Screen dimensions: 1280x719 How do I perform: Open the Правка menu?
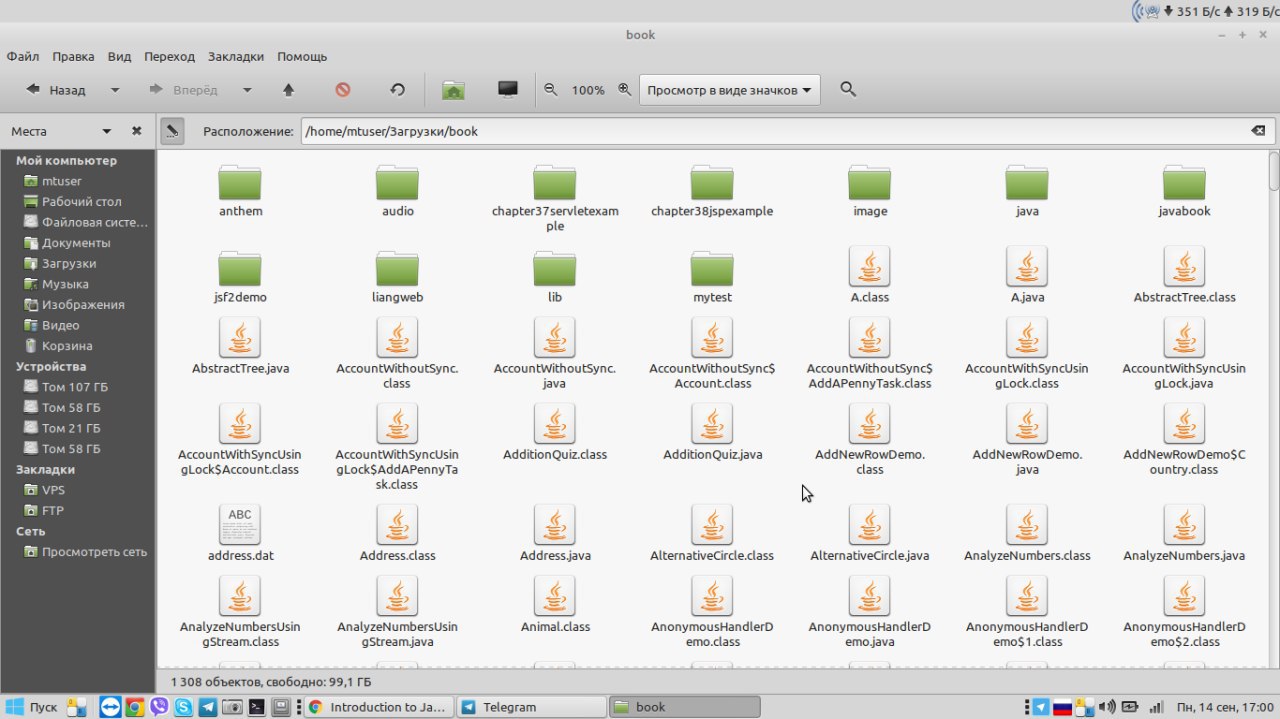pyautogui.click(x=74, y=57)
